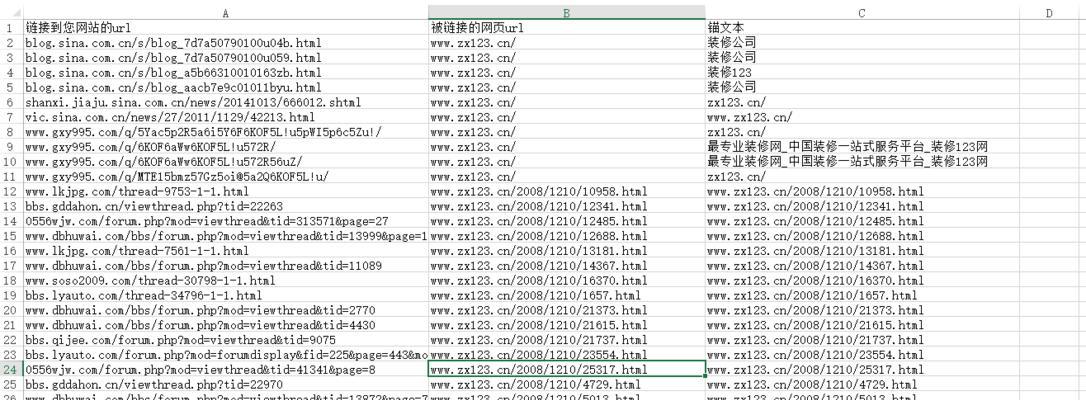Select the column D header

tap(1049, 13)
